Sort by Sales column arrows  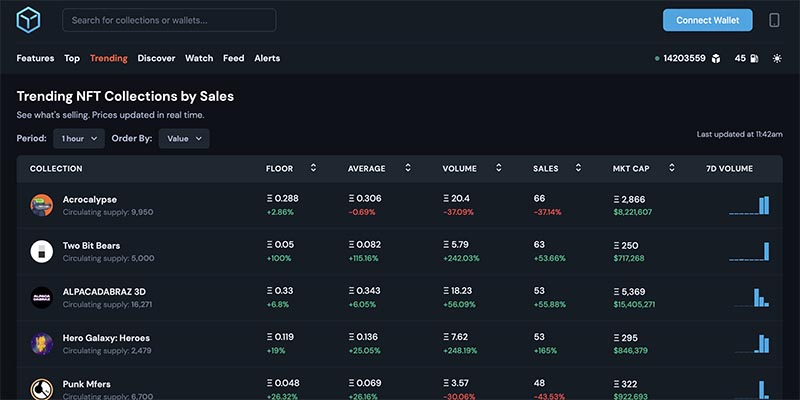[578, 168]
